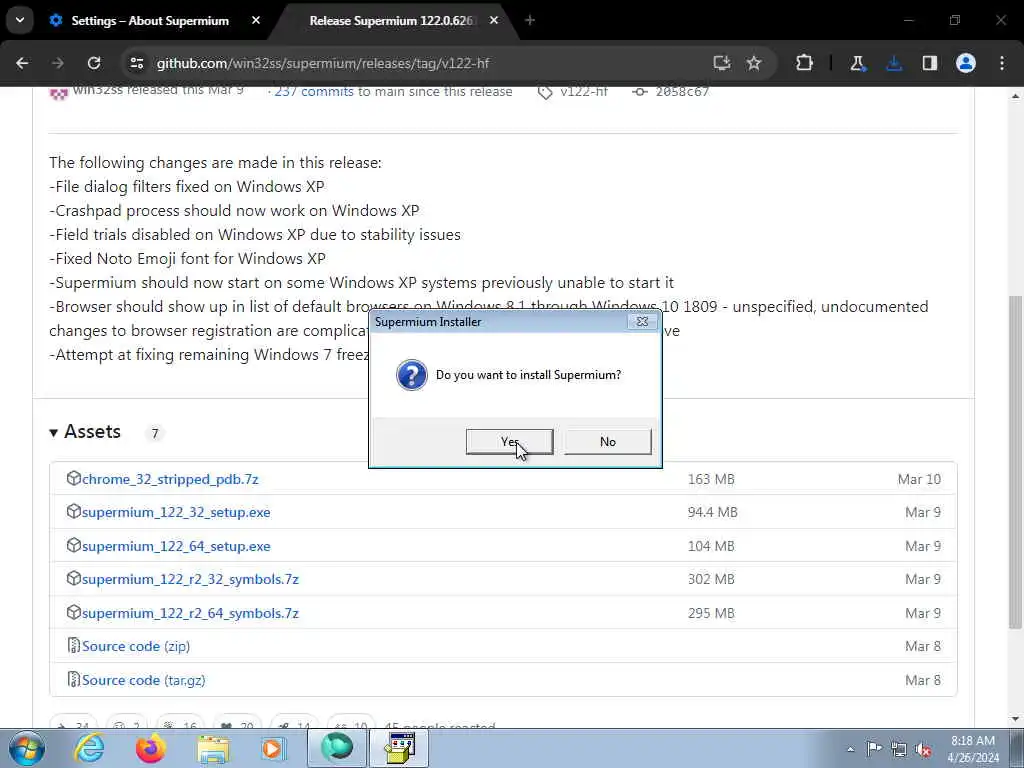Launch Firefox from the taskbar

(x=150, y=748)
